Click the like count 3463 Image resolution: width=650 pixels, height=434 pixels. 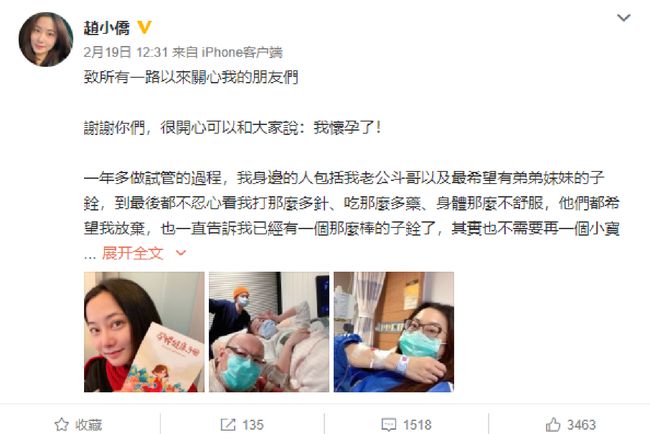click(581, 424)
